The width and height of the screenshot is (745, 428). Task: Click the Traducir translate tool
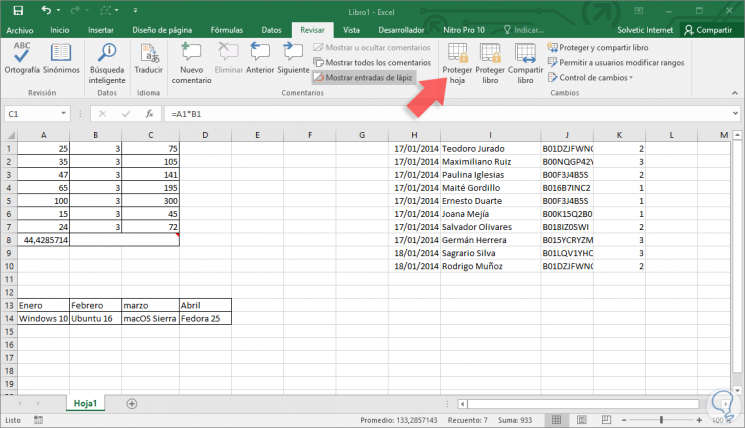(x=149, y=58)
